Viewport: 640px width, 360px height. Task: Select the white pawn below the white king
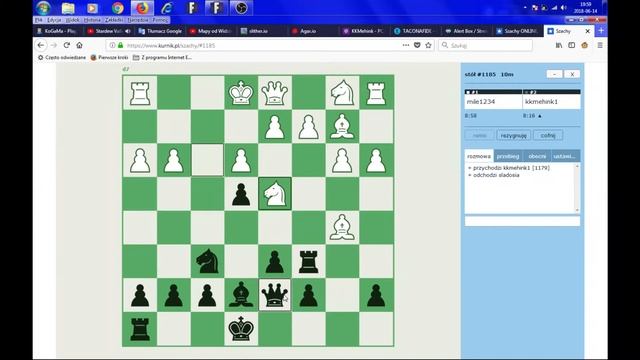[241, 160]
